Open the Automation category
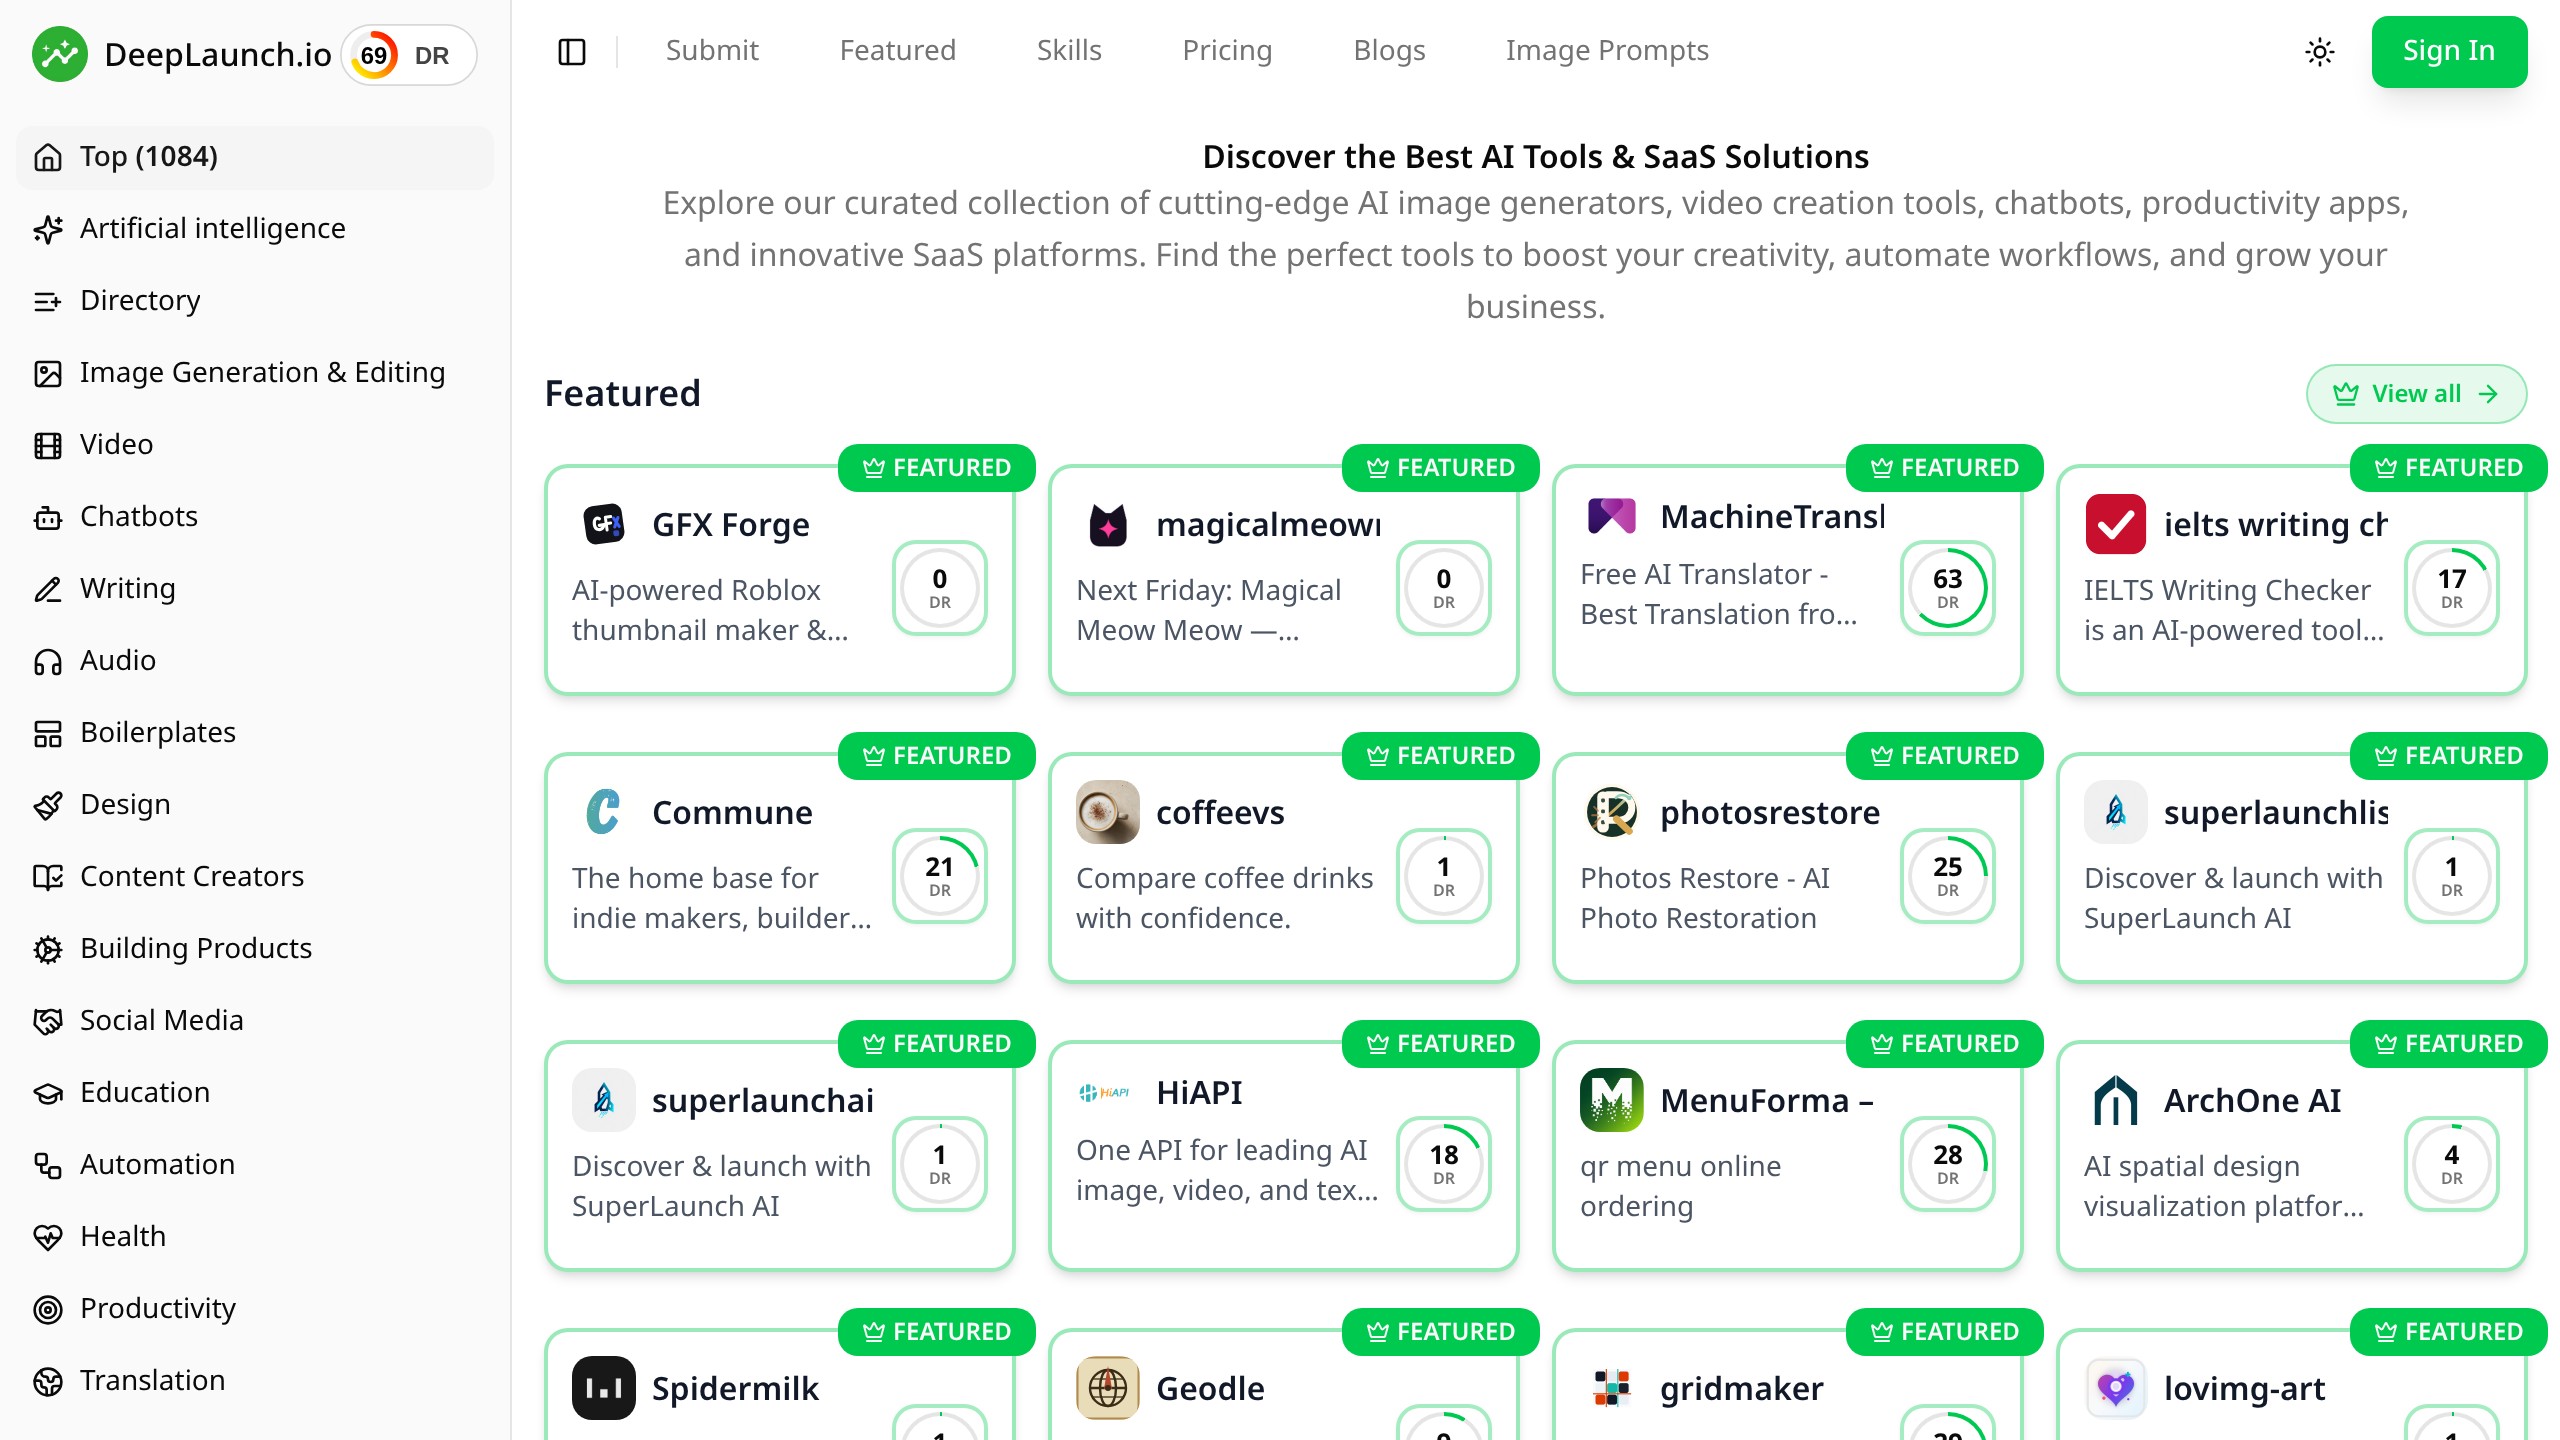 (255, 1164)
